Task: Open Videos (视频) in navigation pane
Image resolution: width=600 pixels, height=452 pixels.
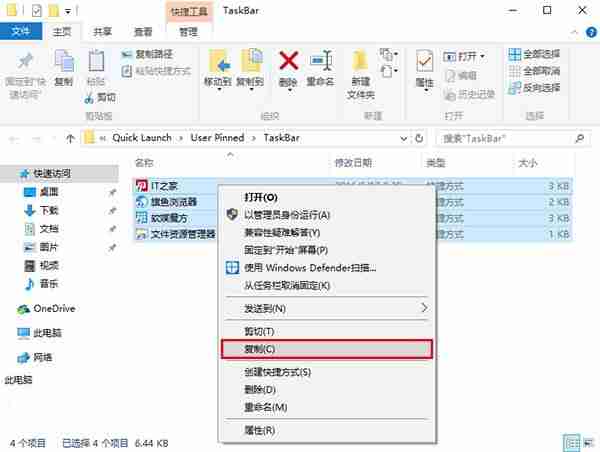Action: point(49,265)
